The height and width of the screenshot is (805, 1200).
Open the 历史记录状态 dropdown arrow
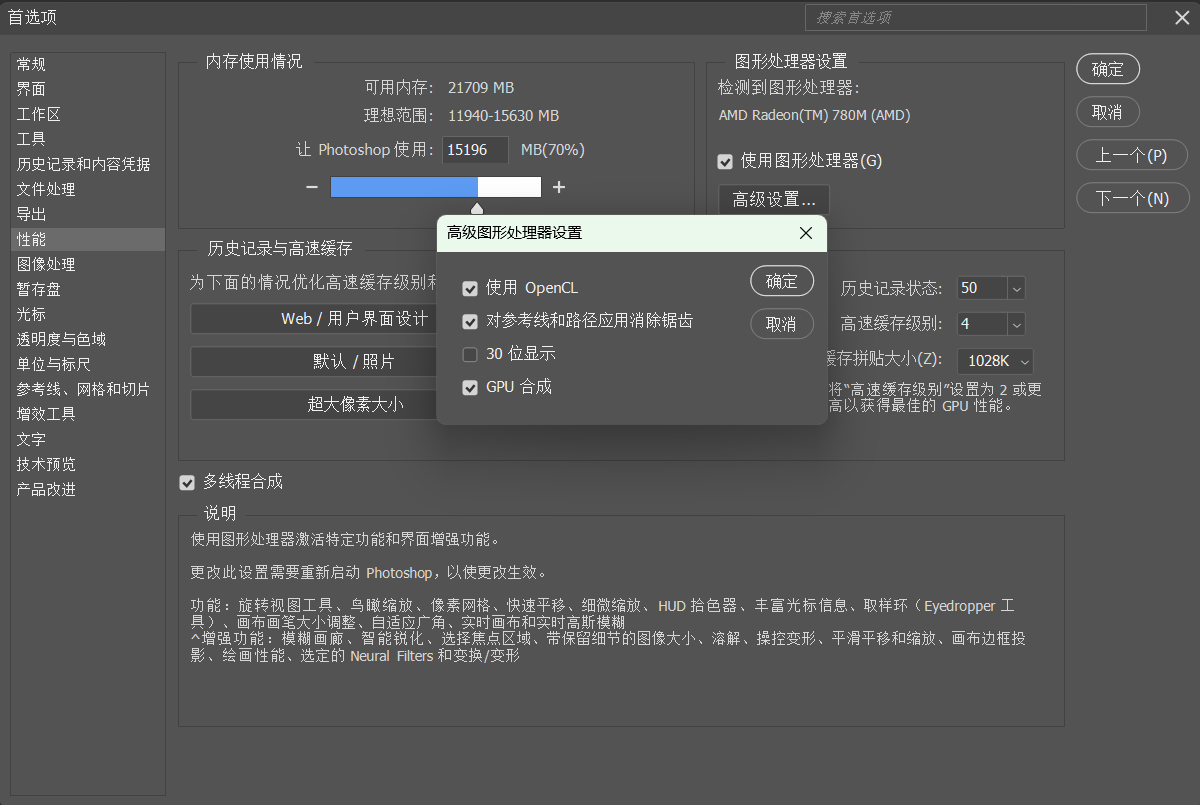[x=1016, y=289]
